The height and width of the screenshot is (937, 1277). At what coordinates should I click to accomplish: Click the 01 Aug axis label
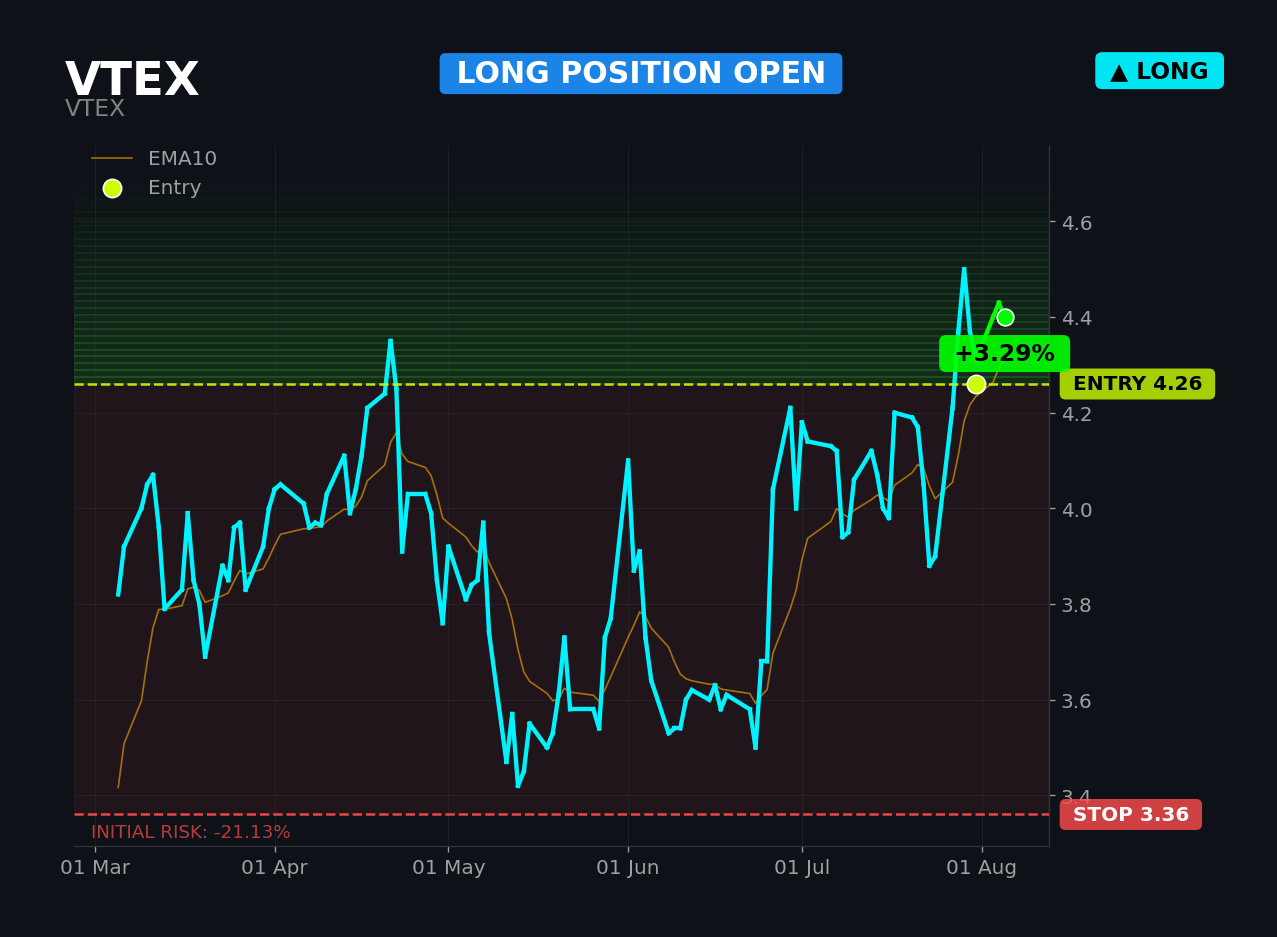coord(982,868)
